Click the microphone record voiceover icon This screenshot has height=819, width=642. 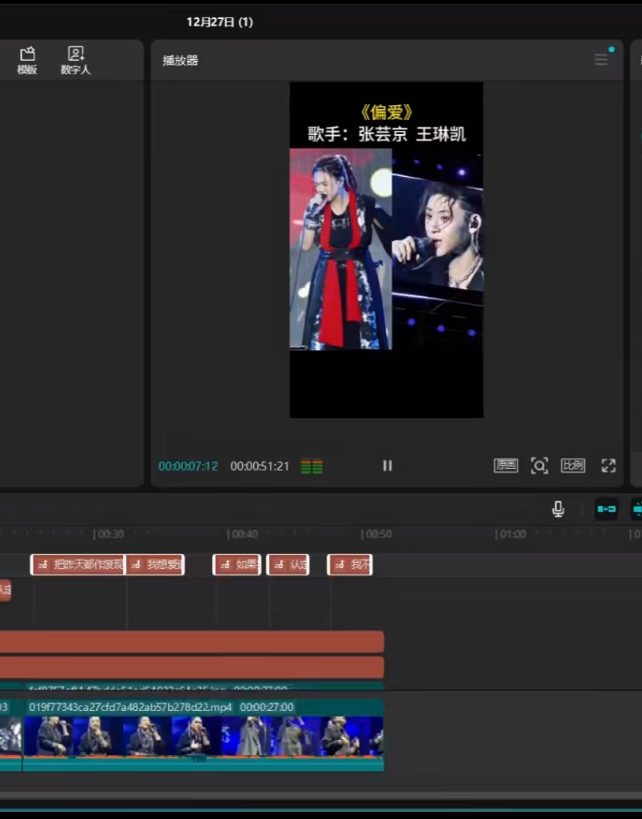click(558, 509)
